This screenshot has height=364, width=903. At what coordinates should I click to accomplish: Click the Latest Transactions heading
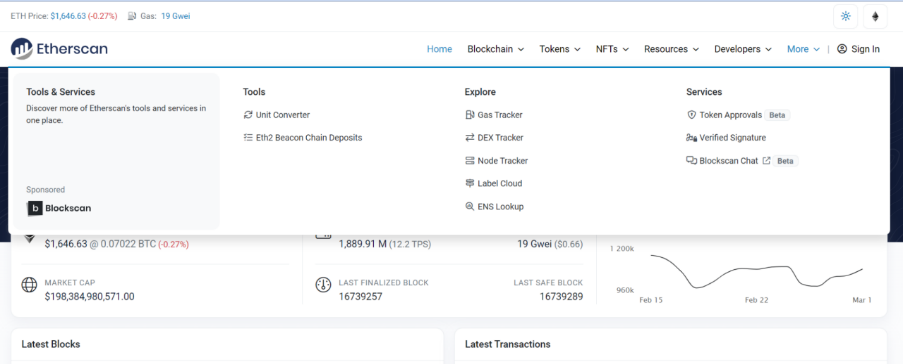(x=507, y=344)
